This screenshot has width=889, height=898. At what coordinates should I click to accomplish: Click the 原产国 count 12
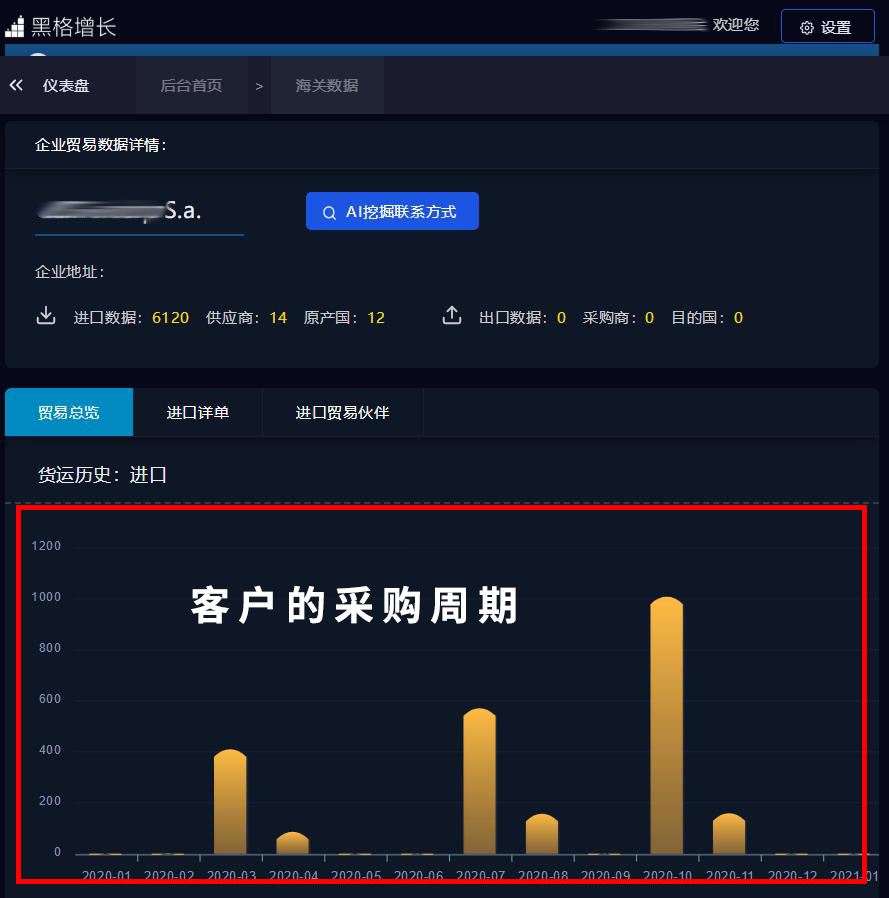click(376, 318)
